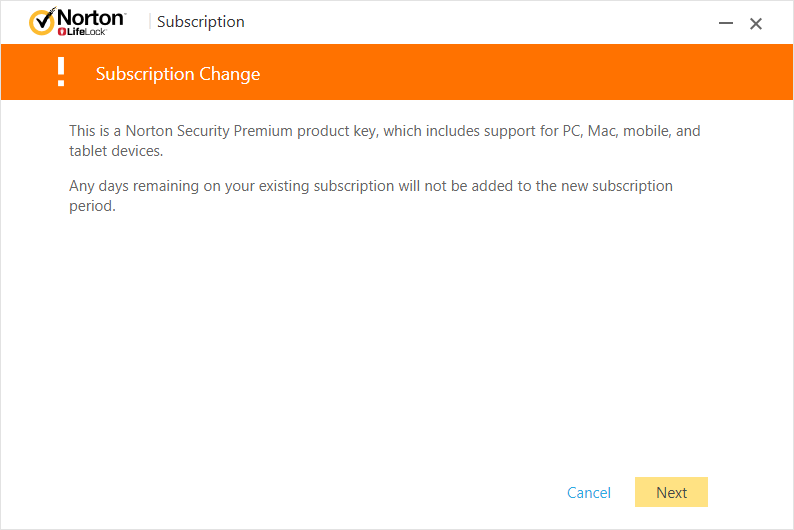Click the sentence about days remaining
The image size is (794, 530).
click(x=371, y=195)
